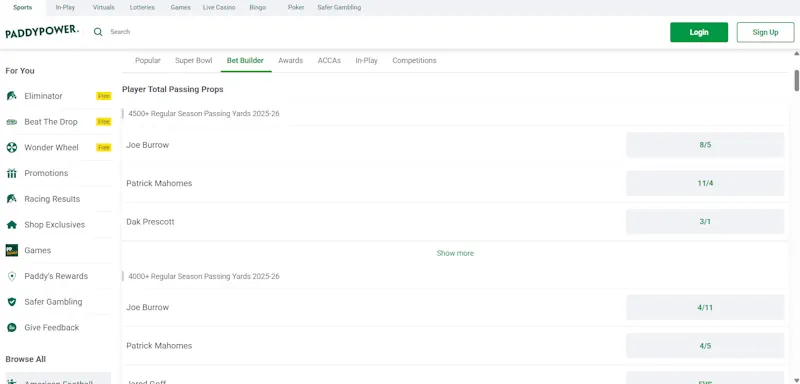Viewport: 800px width, 384px height.
Task: Click the Patrick Mahomes name under 4000+ yards
Action: pyautogui.click(x=159, y=346)
